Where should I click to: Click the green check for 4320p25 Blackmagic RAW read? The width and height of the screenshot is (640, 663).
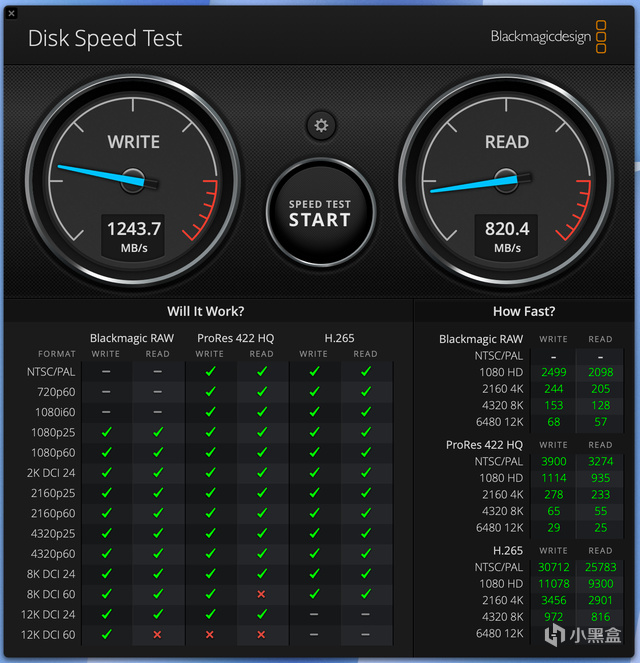pos(158,533)
